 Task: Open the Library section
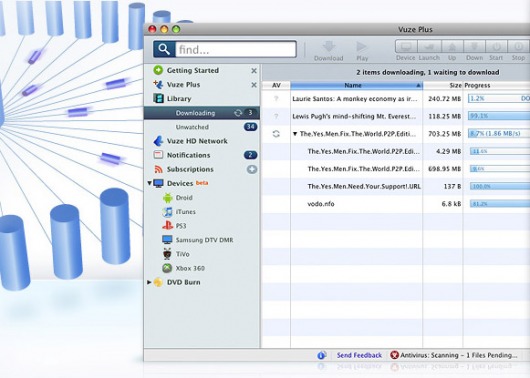point(179,98)
